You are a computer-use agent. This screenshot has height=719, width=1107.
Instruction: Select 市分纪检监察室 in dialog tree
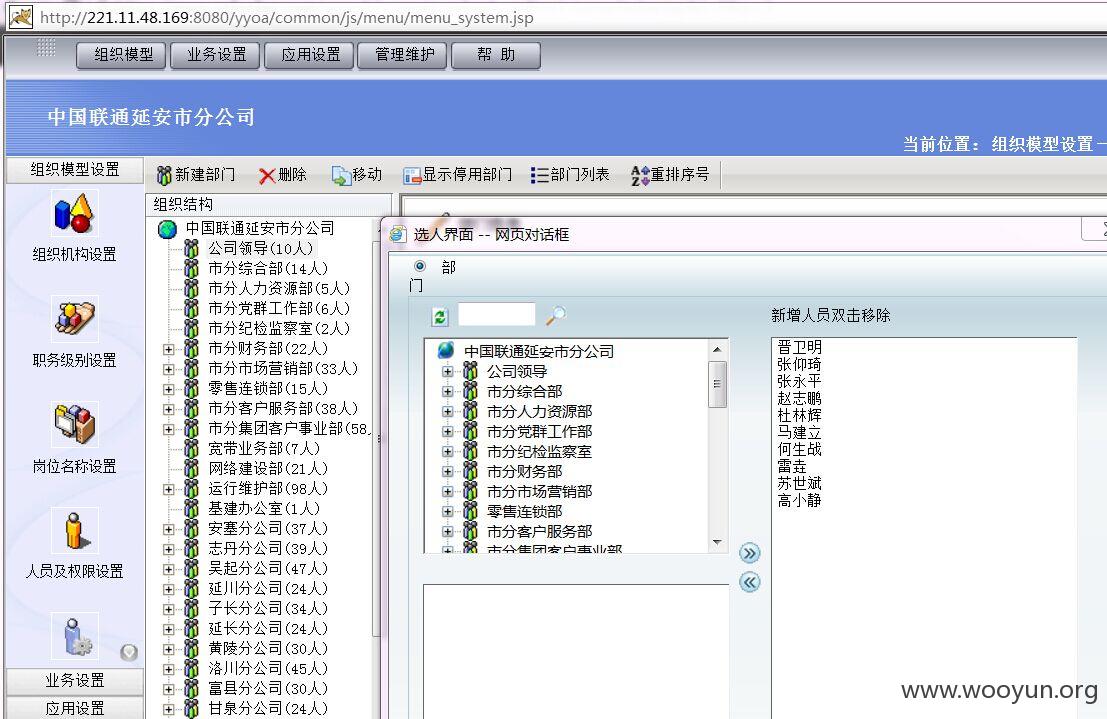click(x=539, y=451)
